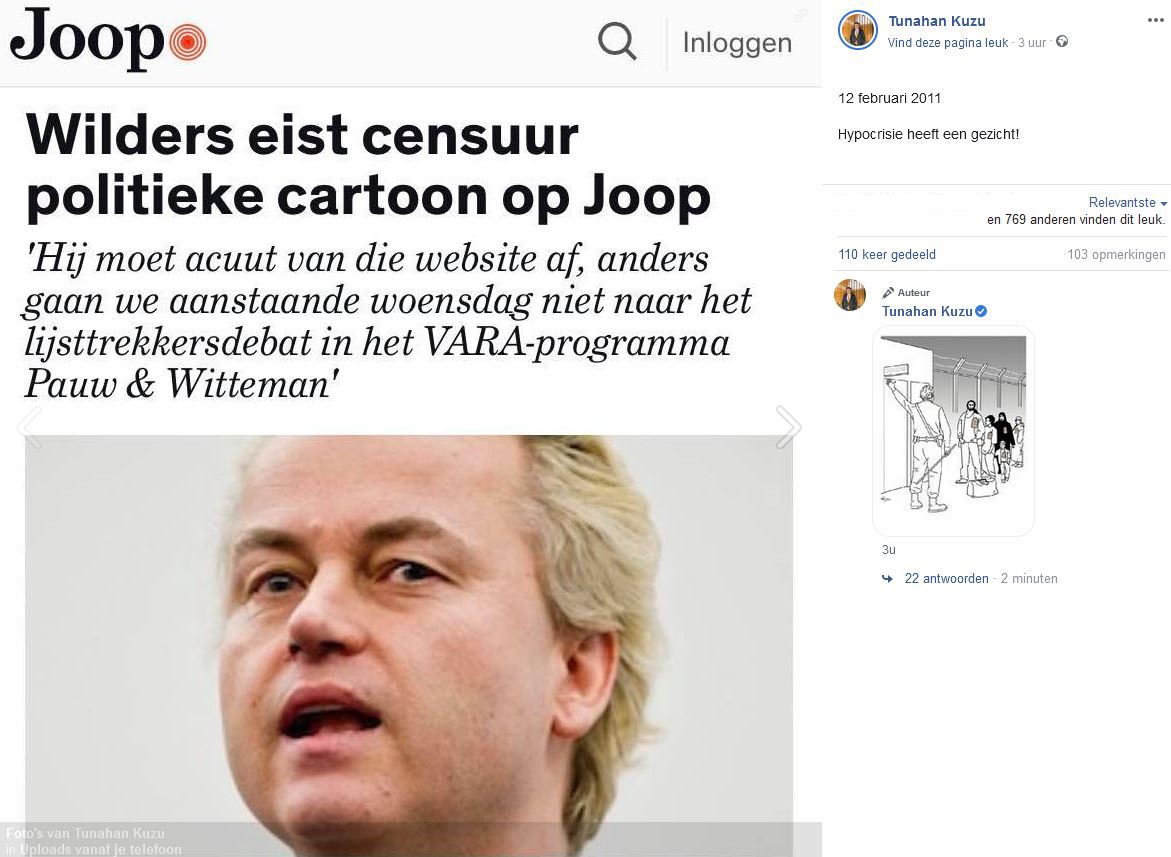Open the Joop logo homepage
The image size is (1171, 857).
tap(108, 40)
